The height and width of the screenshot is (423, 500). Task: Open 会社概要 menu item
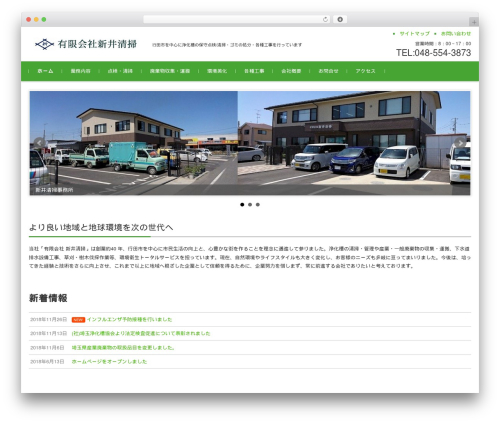291,71
